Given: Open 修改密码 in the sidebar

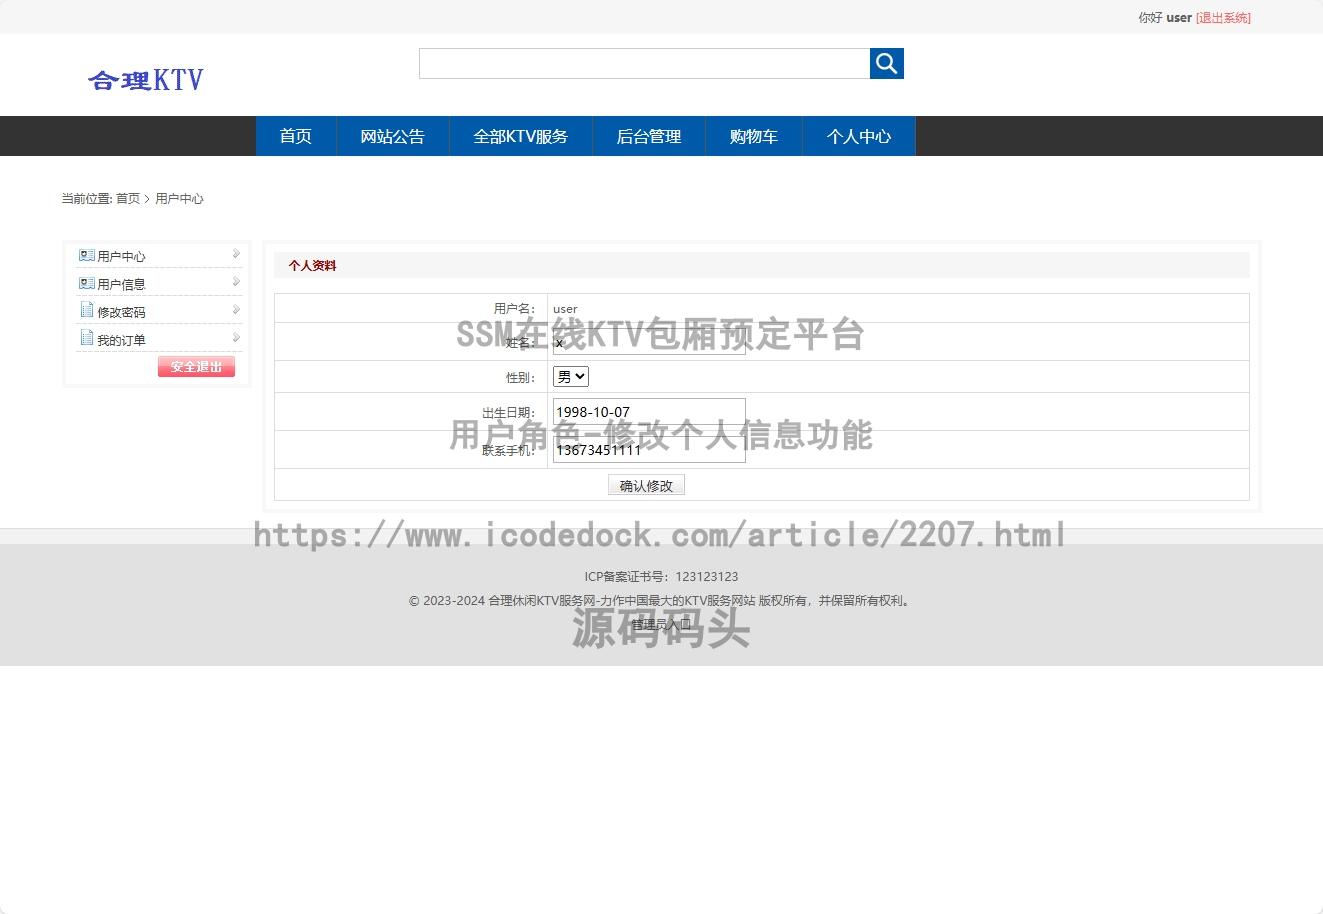Looking at the screenshot, I should click(x=121, y=313).
